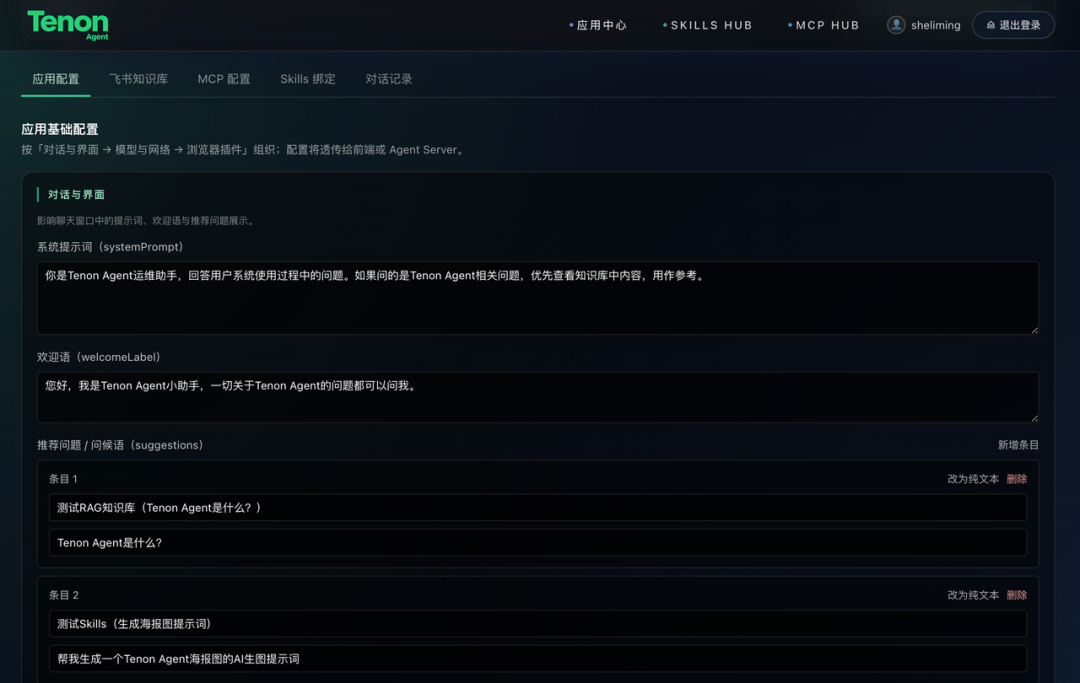Switch to the Skills 绑定 tab

tap(308, 79)
